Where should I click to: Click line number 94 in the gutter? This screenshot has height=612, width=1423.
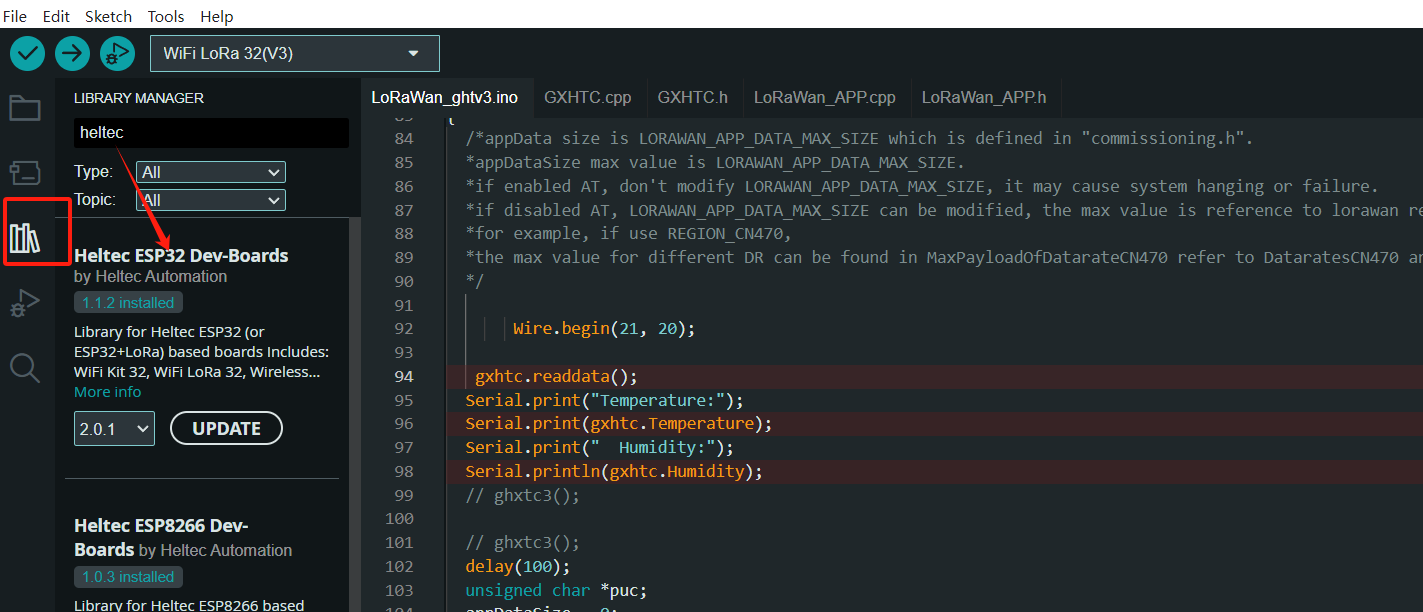click(x=403, y=377)
